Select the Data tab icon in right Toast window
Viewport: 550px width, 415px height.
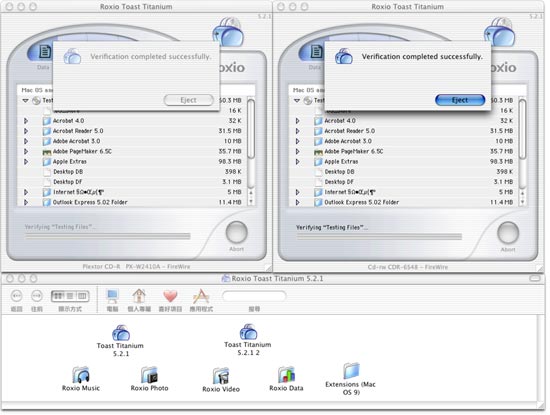[x=316, y=52]
